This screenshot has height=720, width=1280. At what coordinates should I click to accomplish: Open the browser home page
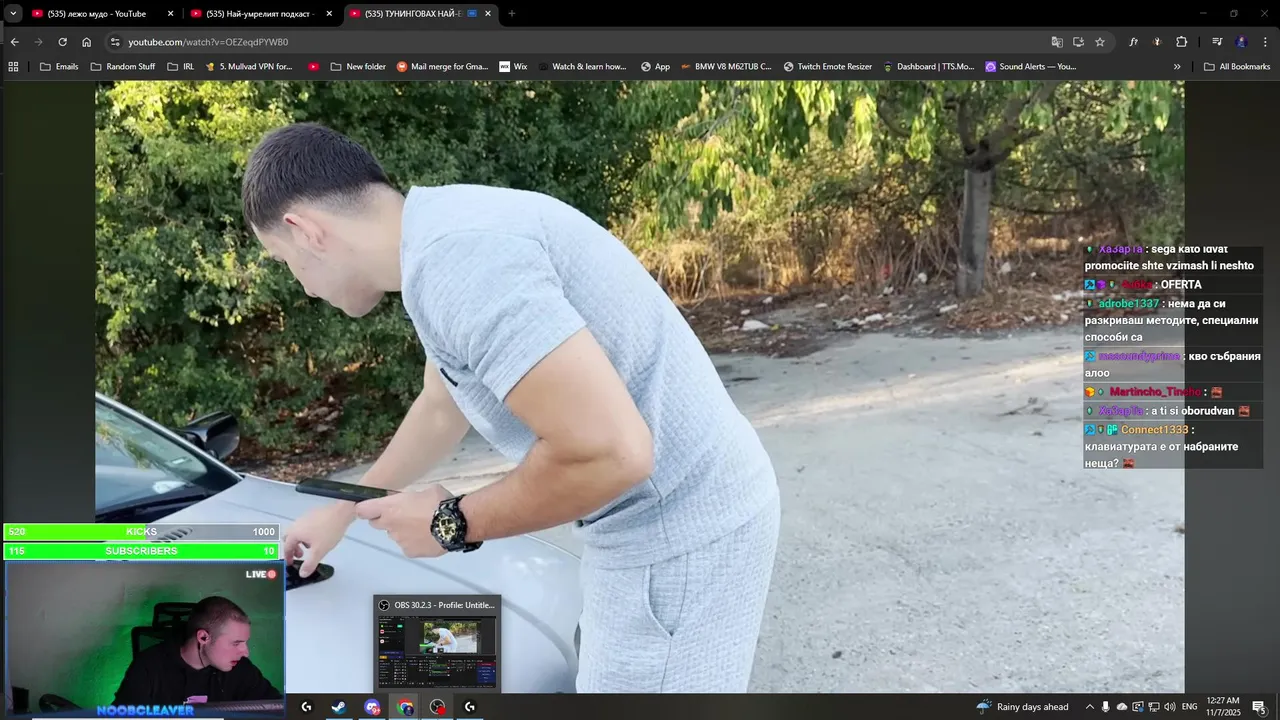[x=86, y=42]
